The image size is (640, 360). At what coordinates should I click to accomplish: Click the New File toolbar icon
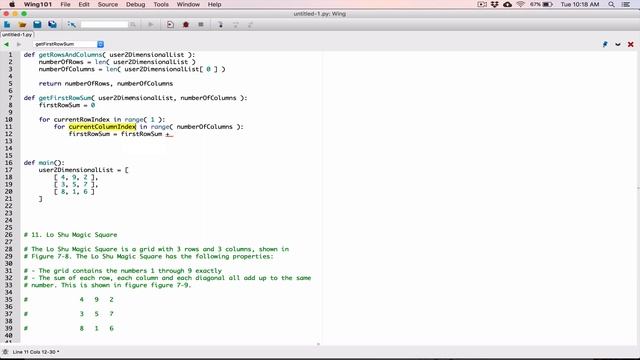coord(7,24)
